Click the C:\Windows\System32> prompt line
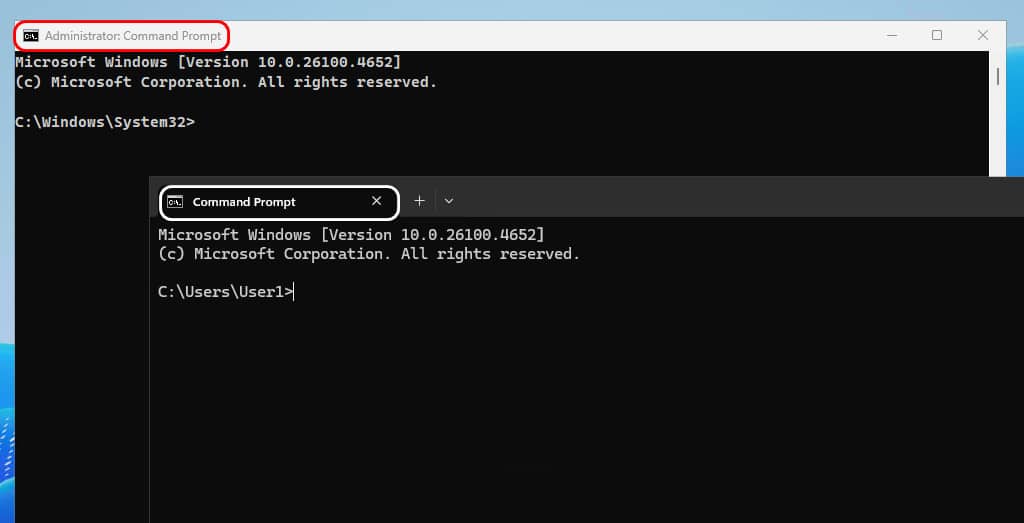Screen dimensions: 1024x523 tap(104, 122)
